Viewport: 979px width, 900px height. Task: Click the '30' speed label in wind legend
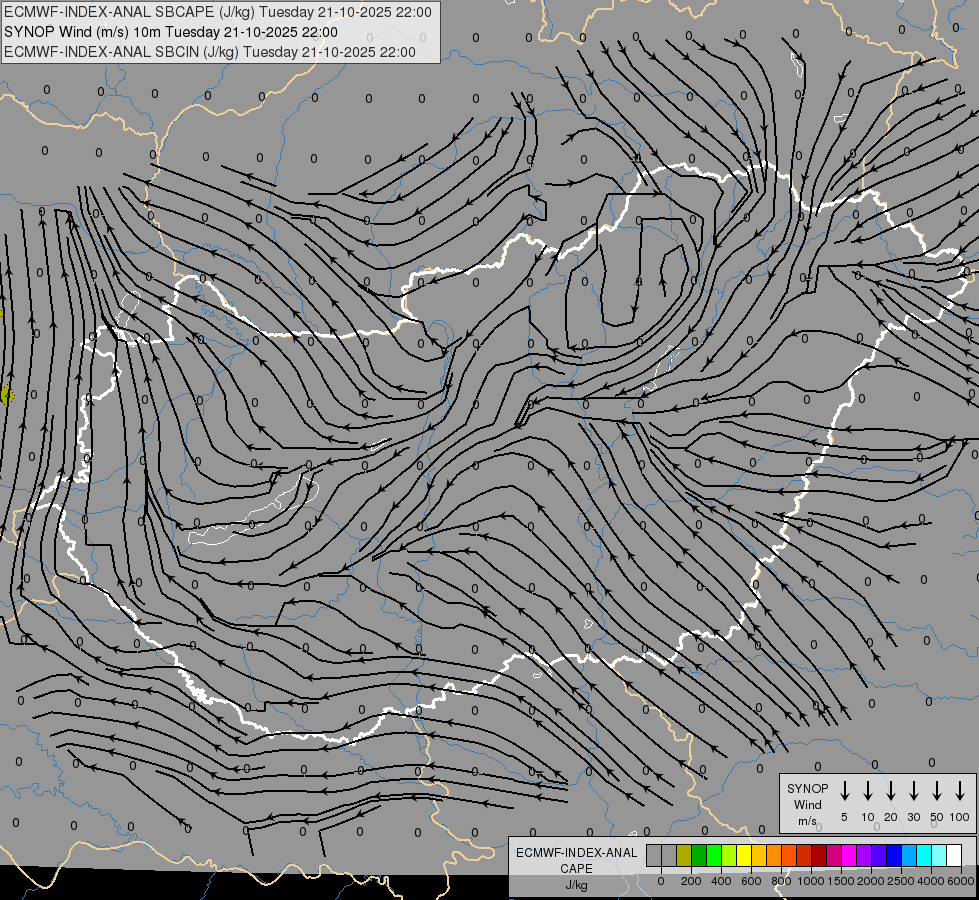[913, 817]
